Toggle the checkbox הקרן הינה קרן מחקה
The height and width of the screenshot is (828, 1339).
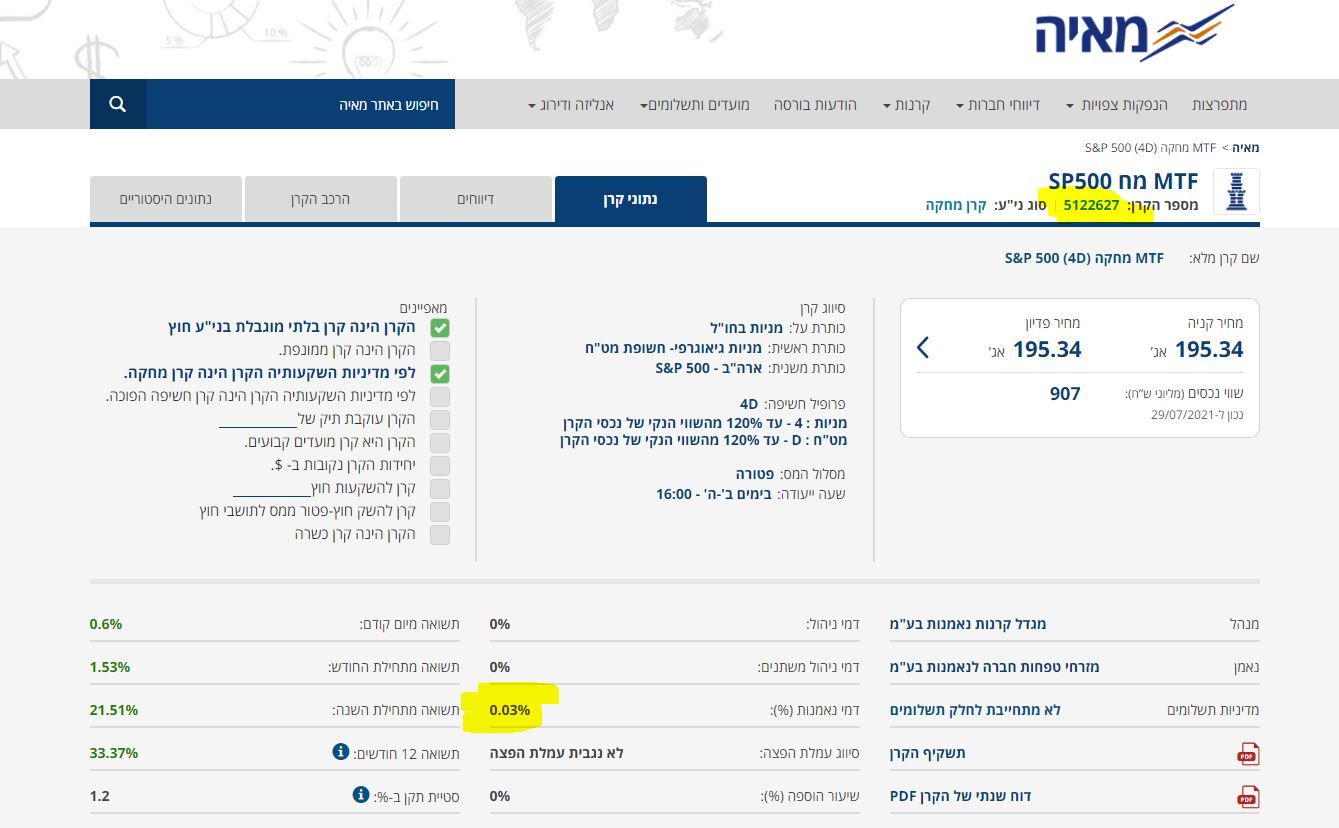(440, 374)
